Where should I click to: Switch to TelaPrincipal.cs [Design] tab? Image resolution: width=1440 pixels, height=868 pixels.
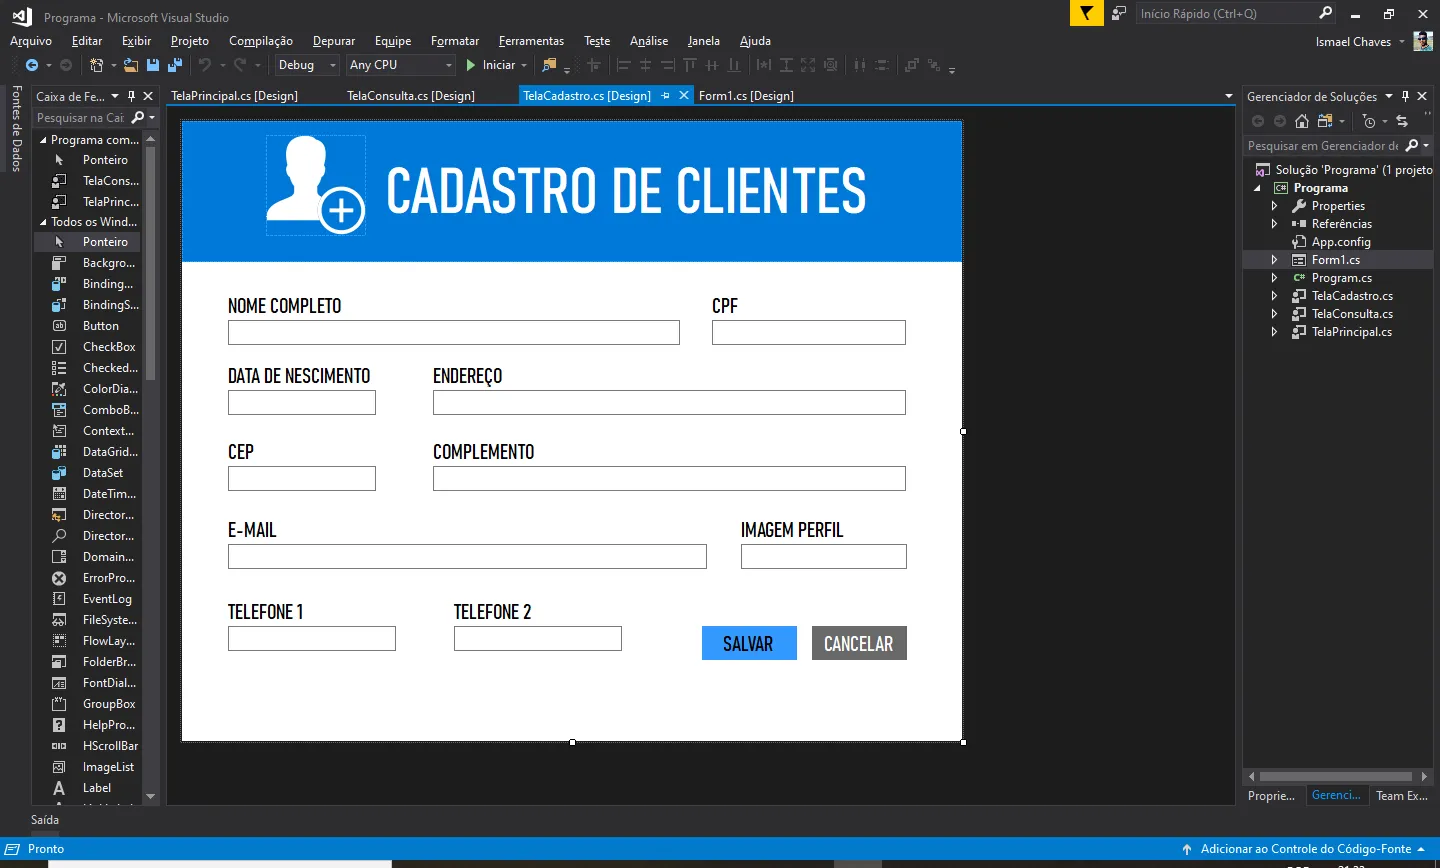pyautogui.click(x=235, y=96)
